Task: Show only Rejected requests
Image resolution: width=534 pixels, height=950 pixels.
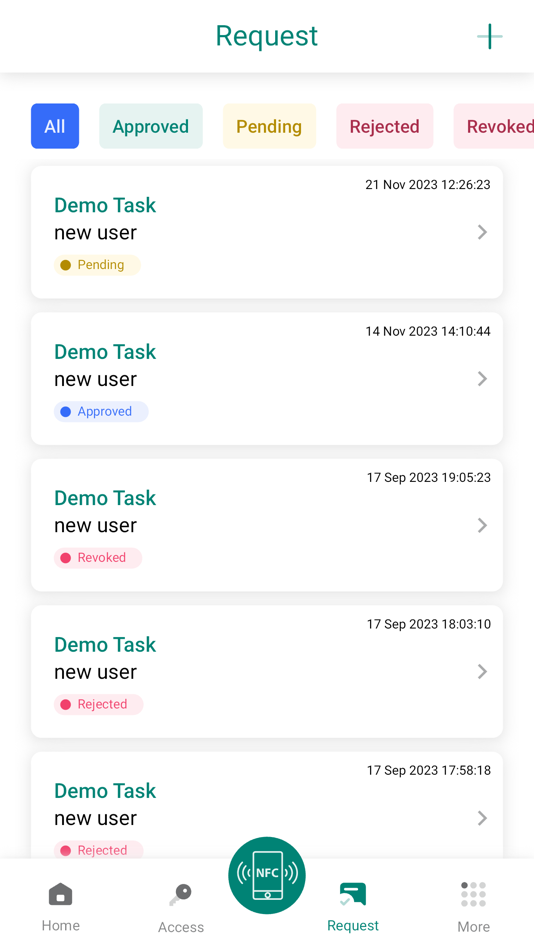Action: point(385,126)
